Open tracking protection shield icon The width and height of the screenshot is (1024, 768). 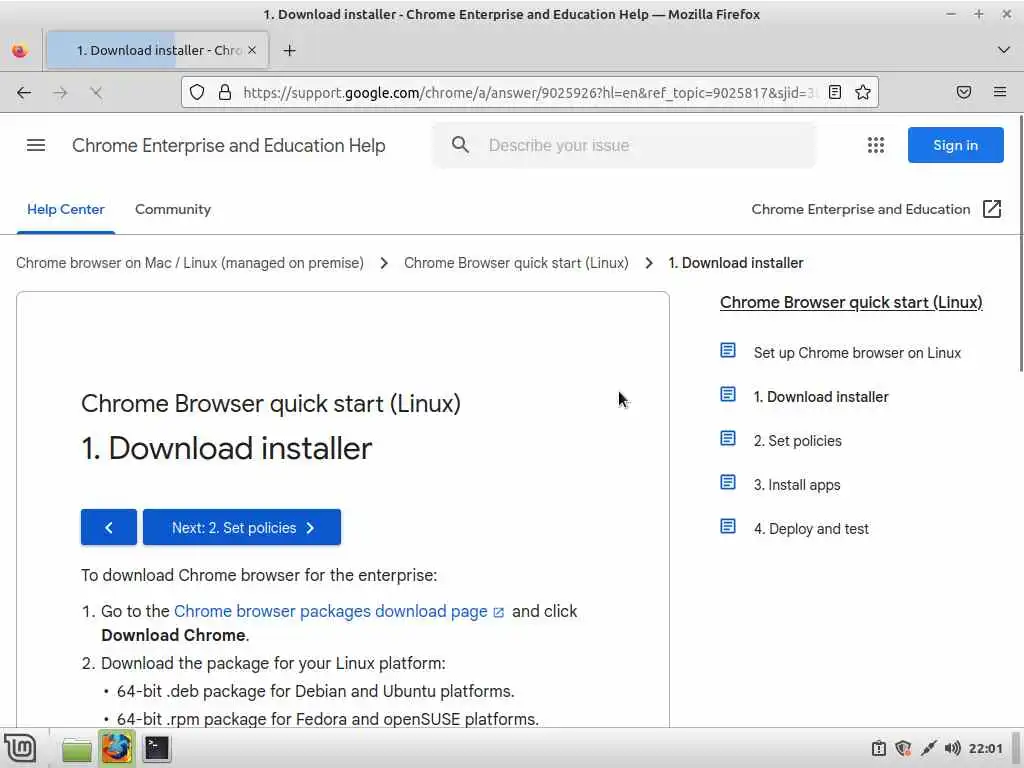(197, 92)
